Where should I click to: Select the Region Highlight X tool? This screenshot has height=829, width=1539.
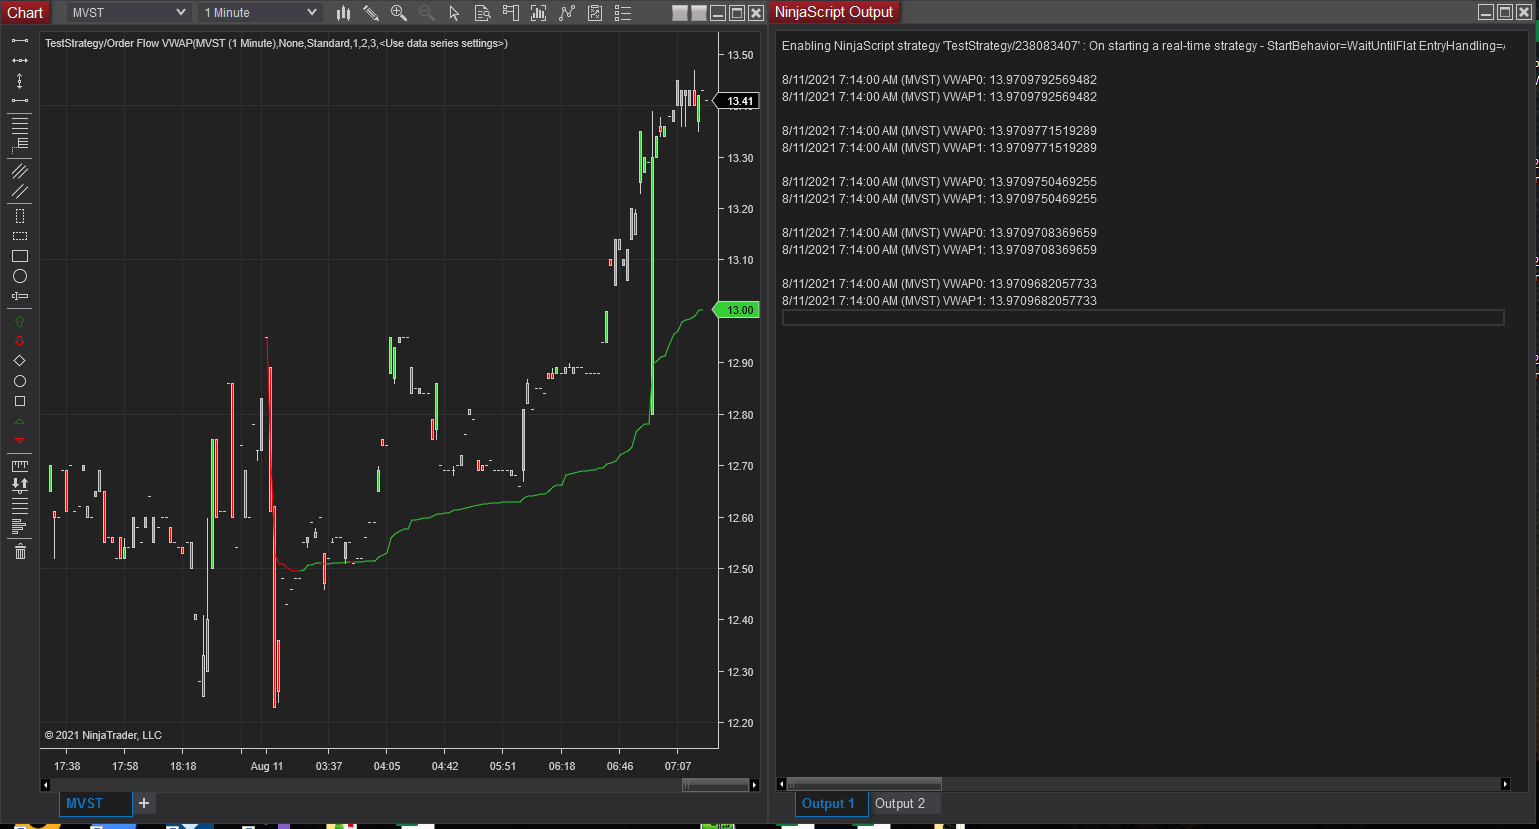pos(20,216)
